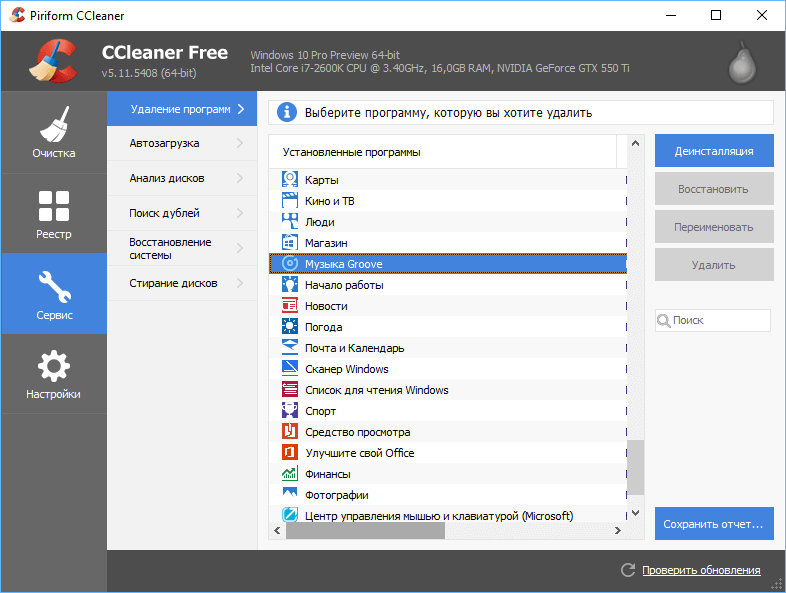Click the horizontal scrollbar thumb

pyautogui.click(x=365, y=530)
